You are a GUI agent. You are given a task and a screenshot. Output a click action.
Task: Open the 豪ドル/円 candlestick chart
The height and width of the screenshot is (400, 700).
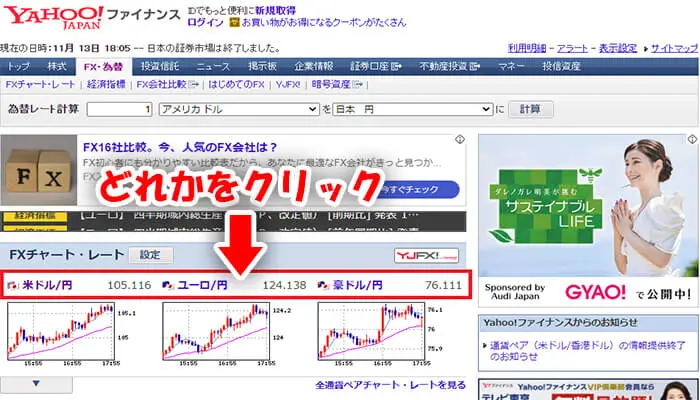click(x=372, y=331)
